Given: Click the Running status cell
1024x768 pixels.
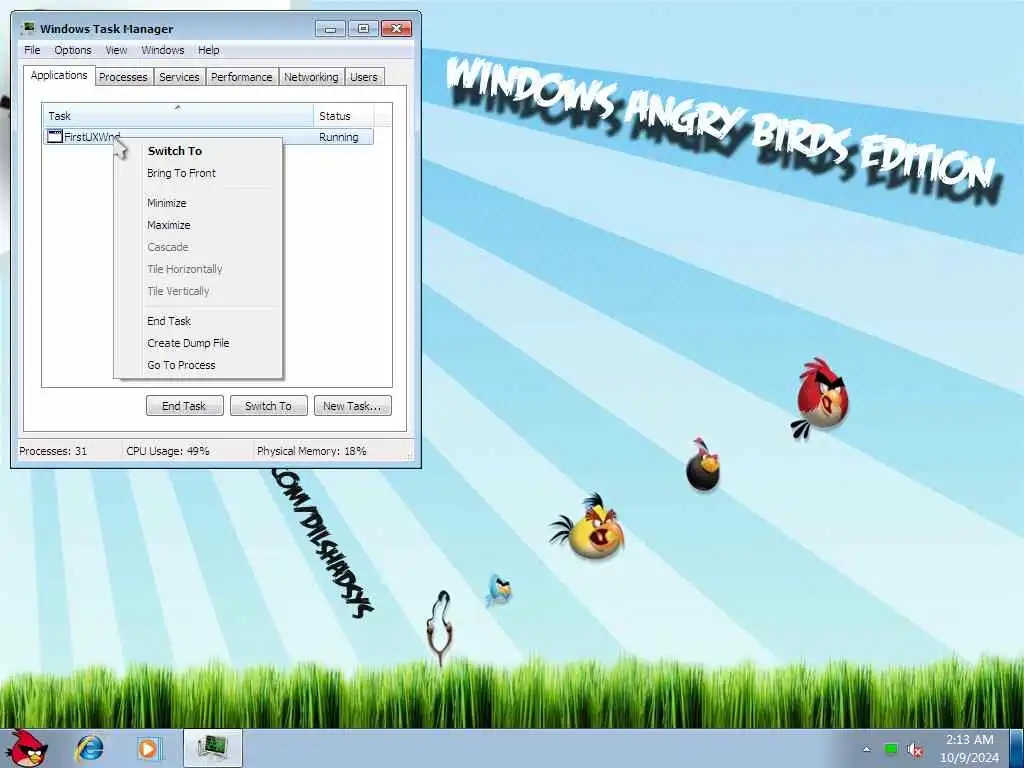Looking at the screenshot, I should [x=339, y=137].
